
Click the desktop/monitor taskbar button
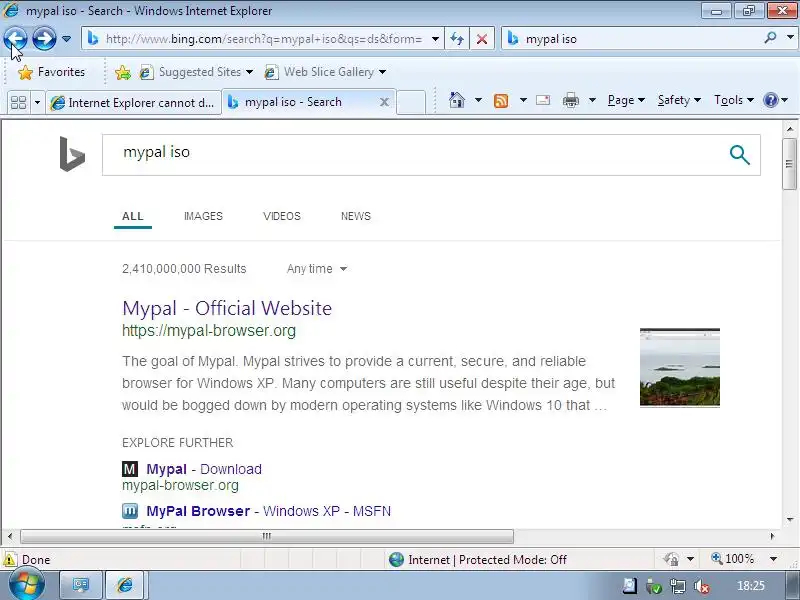click(x=81, y=585)
